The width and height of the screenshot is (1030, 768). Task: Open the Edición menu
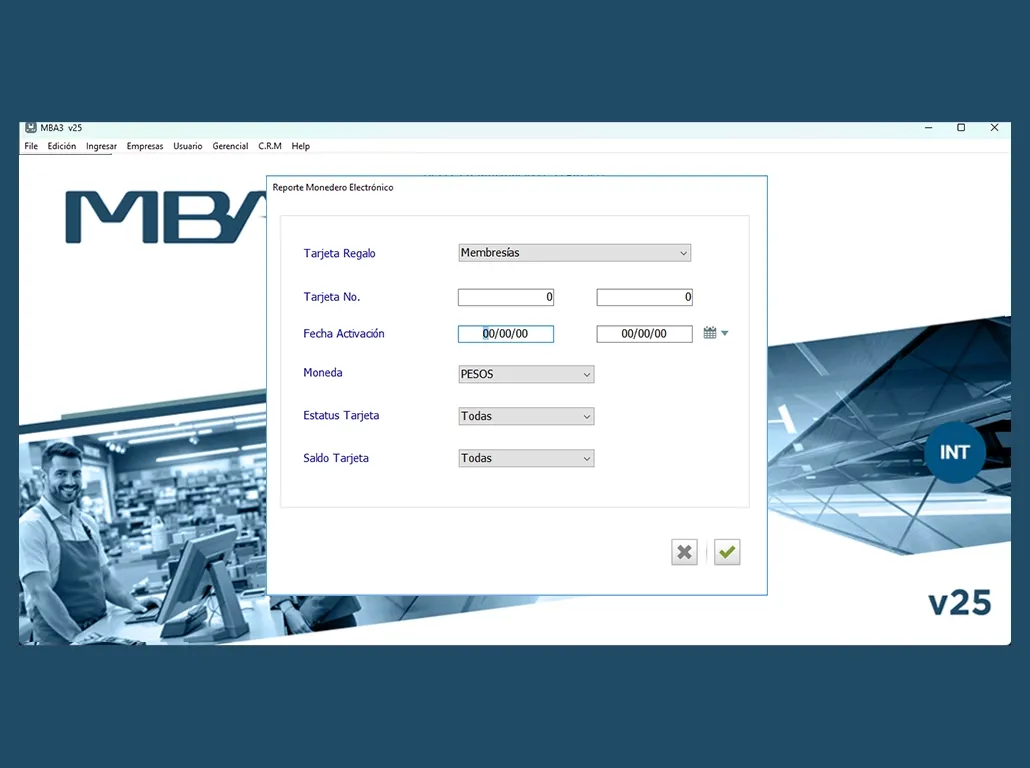(62, 146)
